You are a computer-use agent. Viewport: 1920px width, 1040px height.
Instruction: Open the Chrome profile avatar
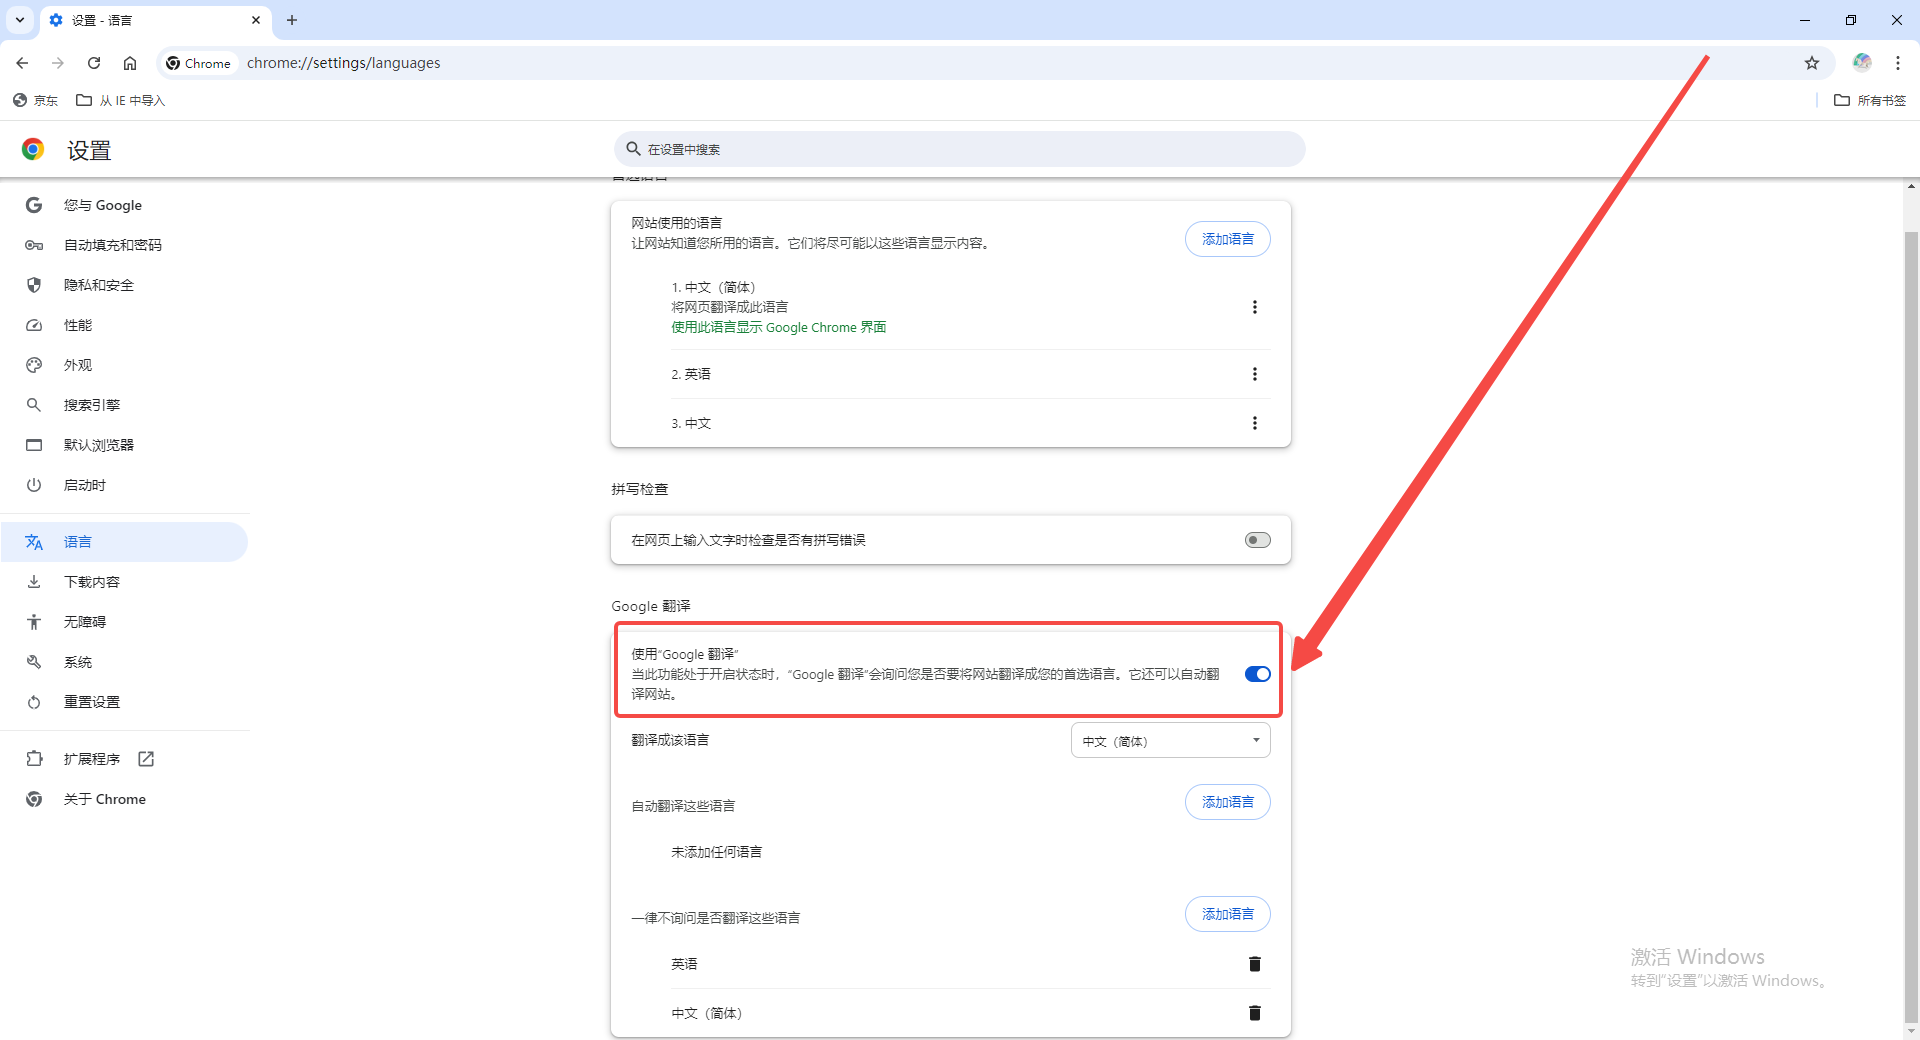coord(1862,62)
